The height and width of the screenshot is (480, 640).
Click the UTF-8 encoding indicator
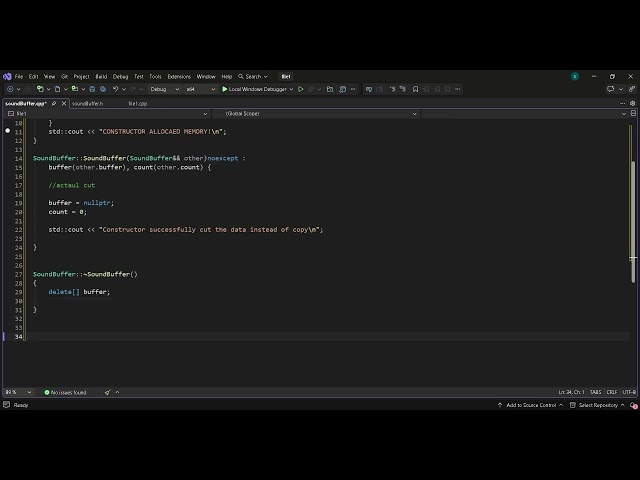(x=629, y=392)
